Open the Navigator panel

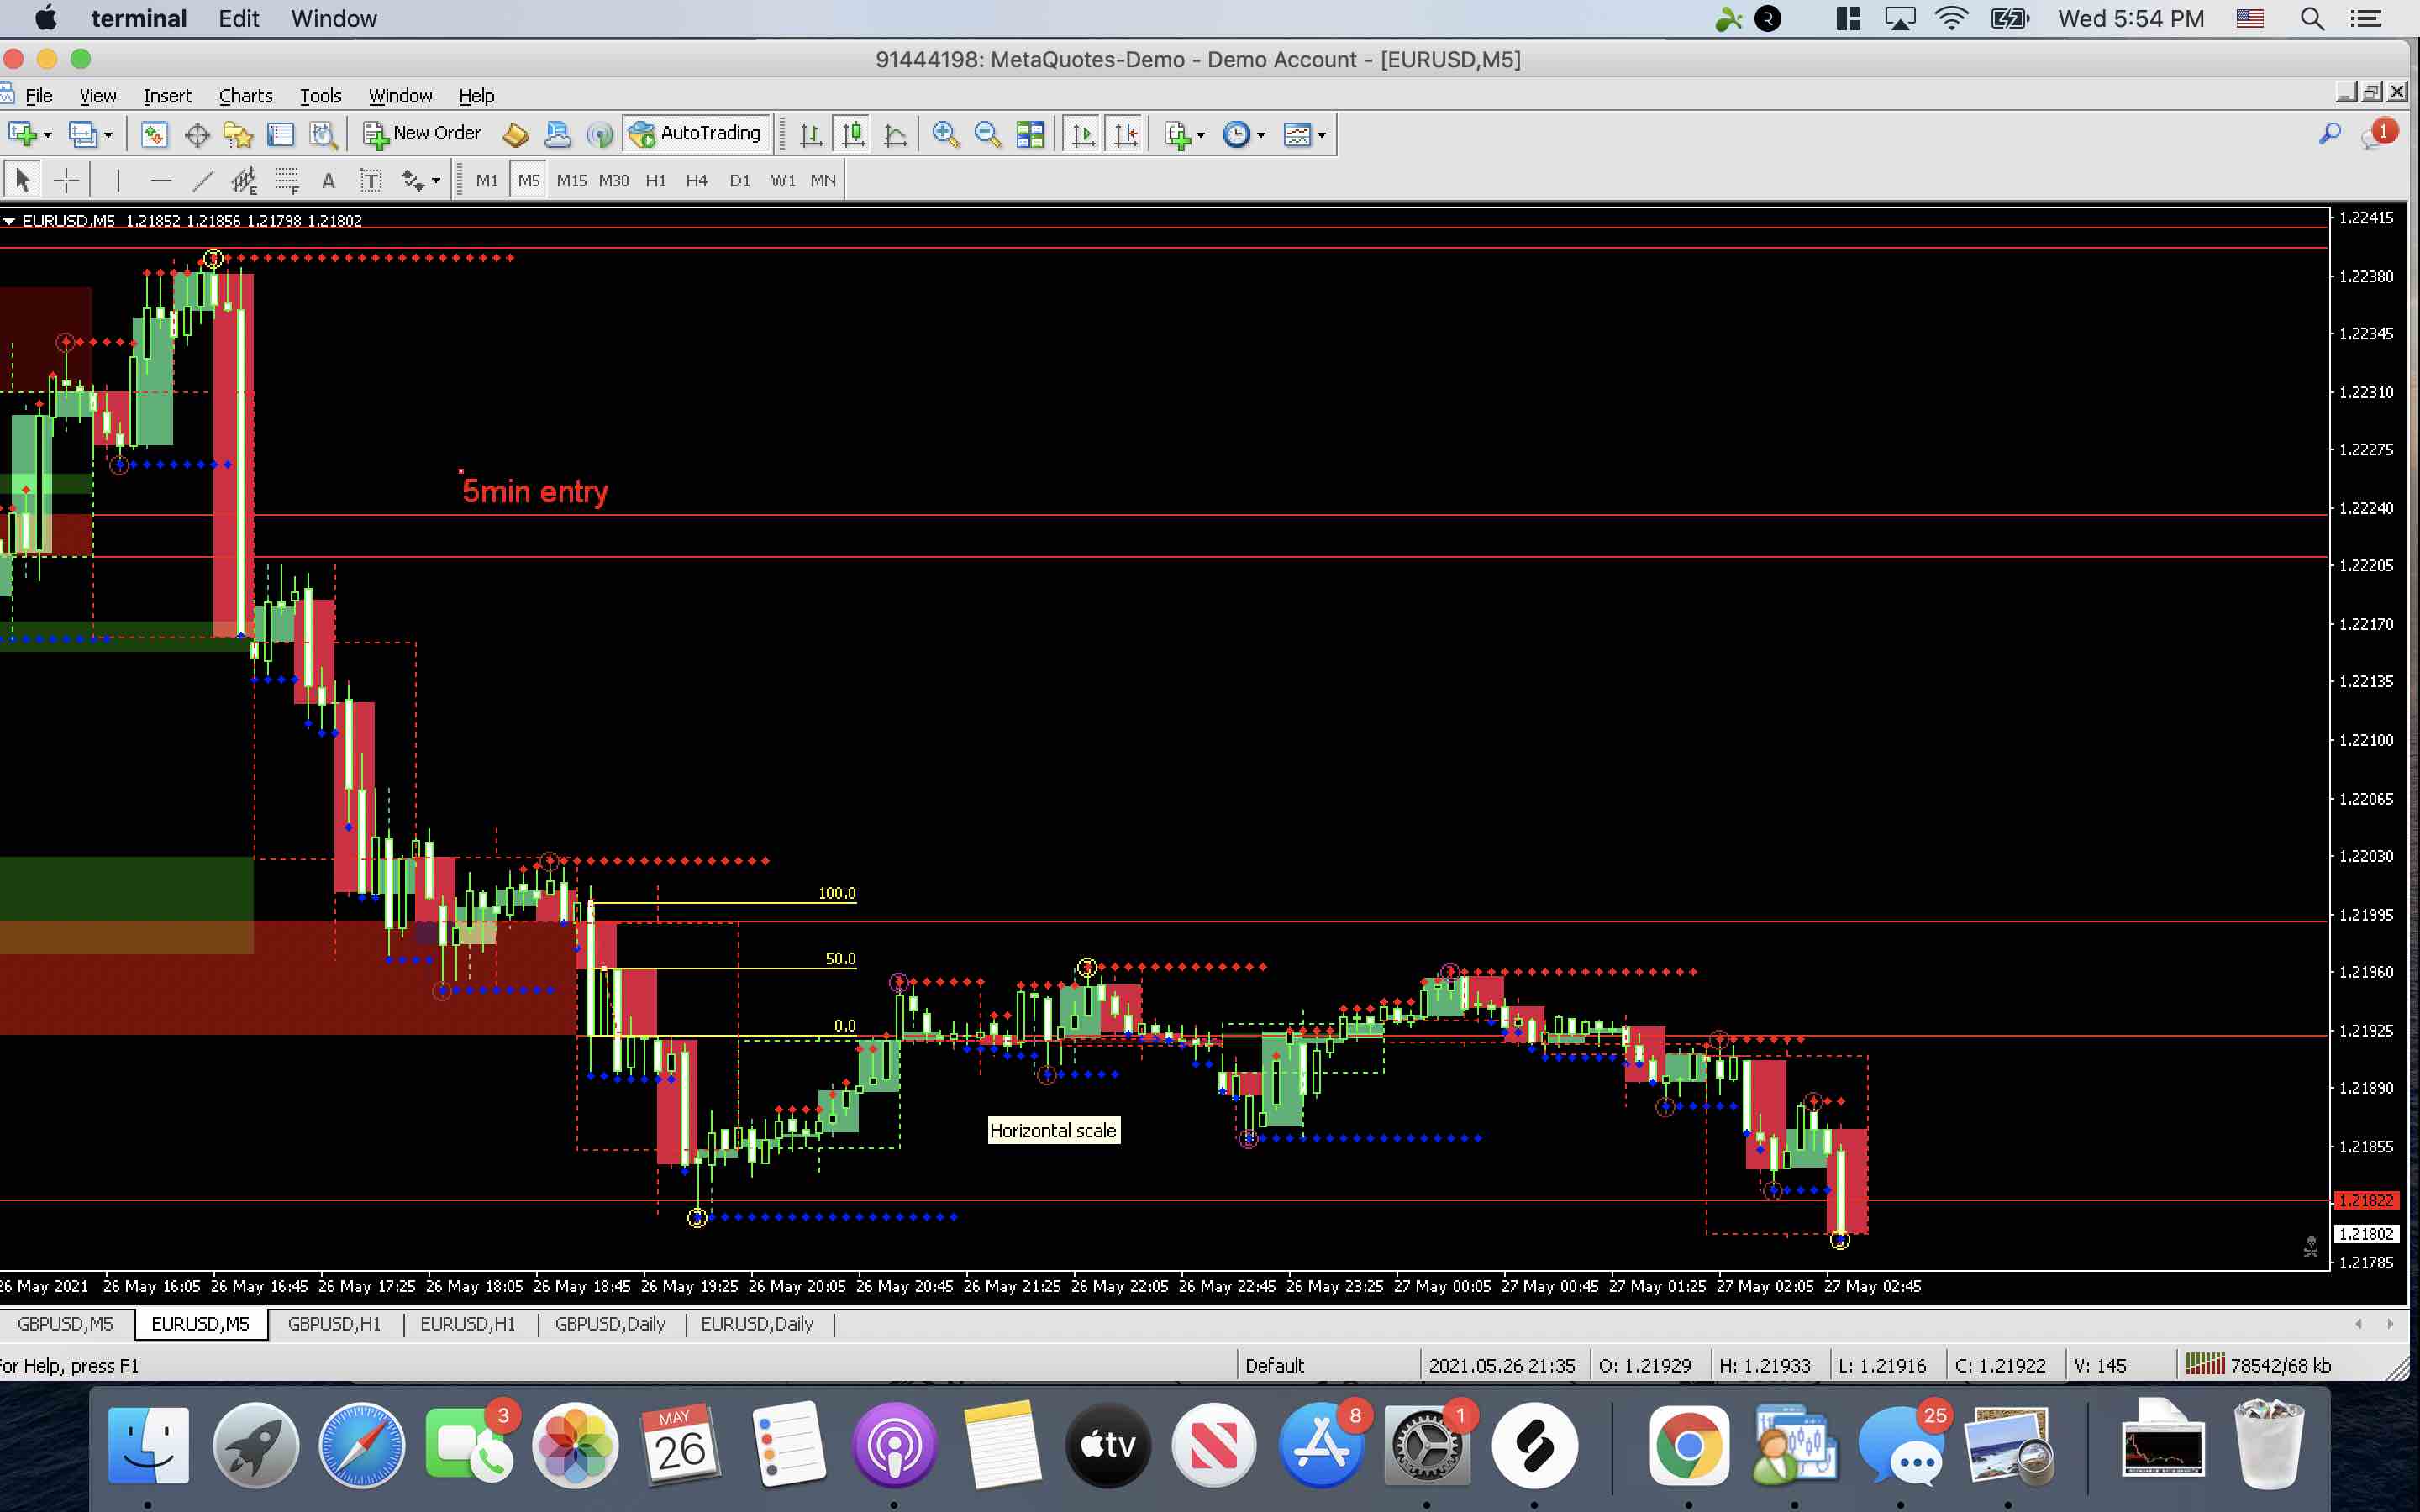point(237,133)
